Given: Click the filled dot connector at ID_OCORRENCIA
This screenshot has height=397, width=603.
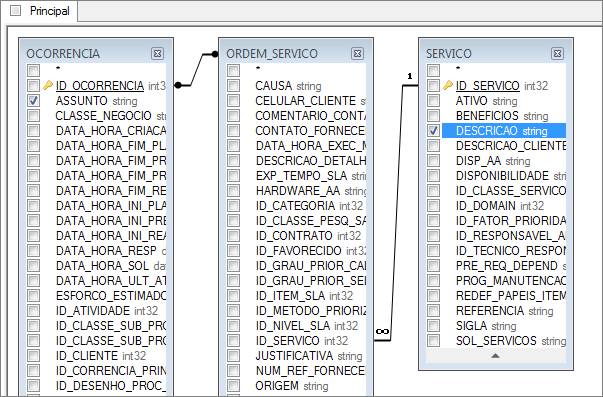Looking at the screenshot, I should click(178, 85).
